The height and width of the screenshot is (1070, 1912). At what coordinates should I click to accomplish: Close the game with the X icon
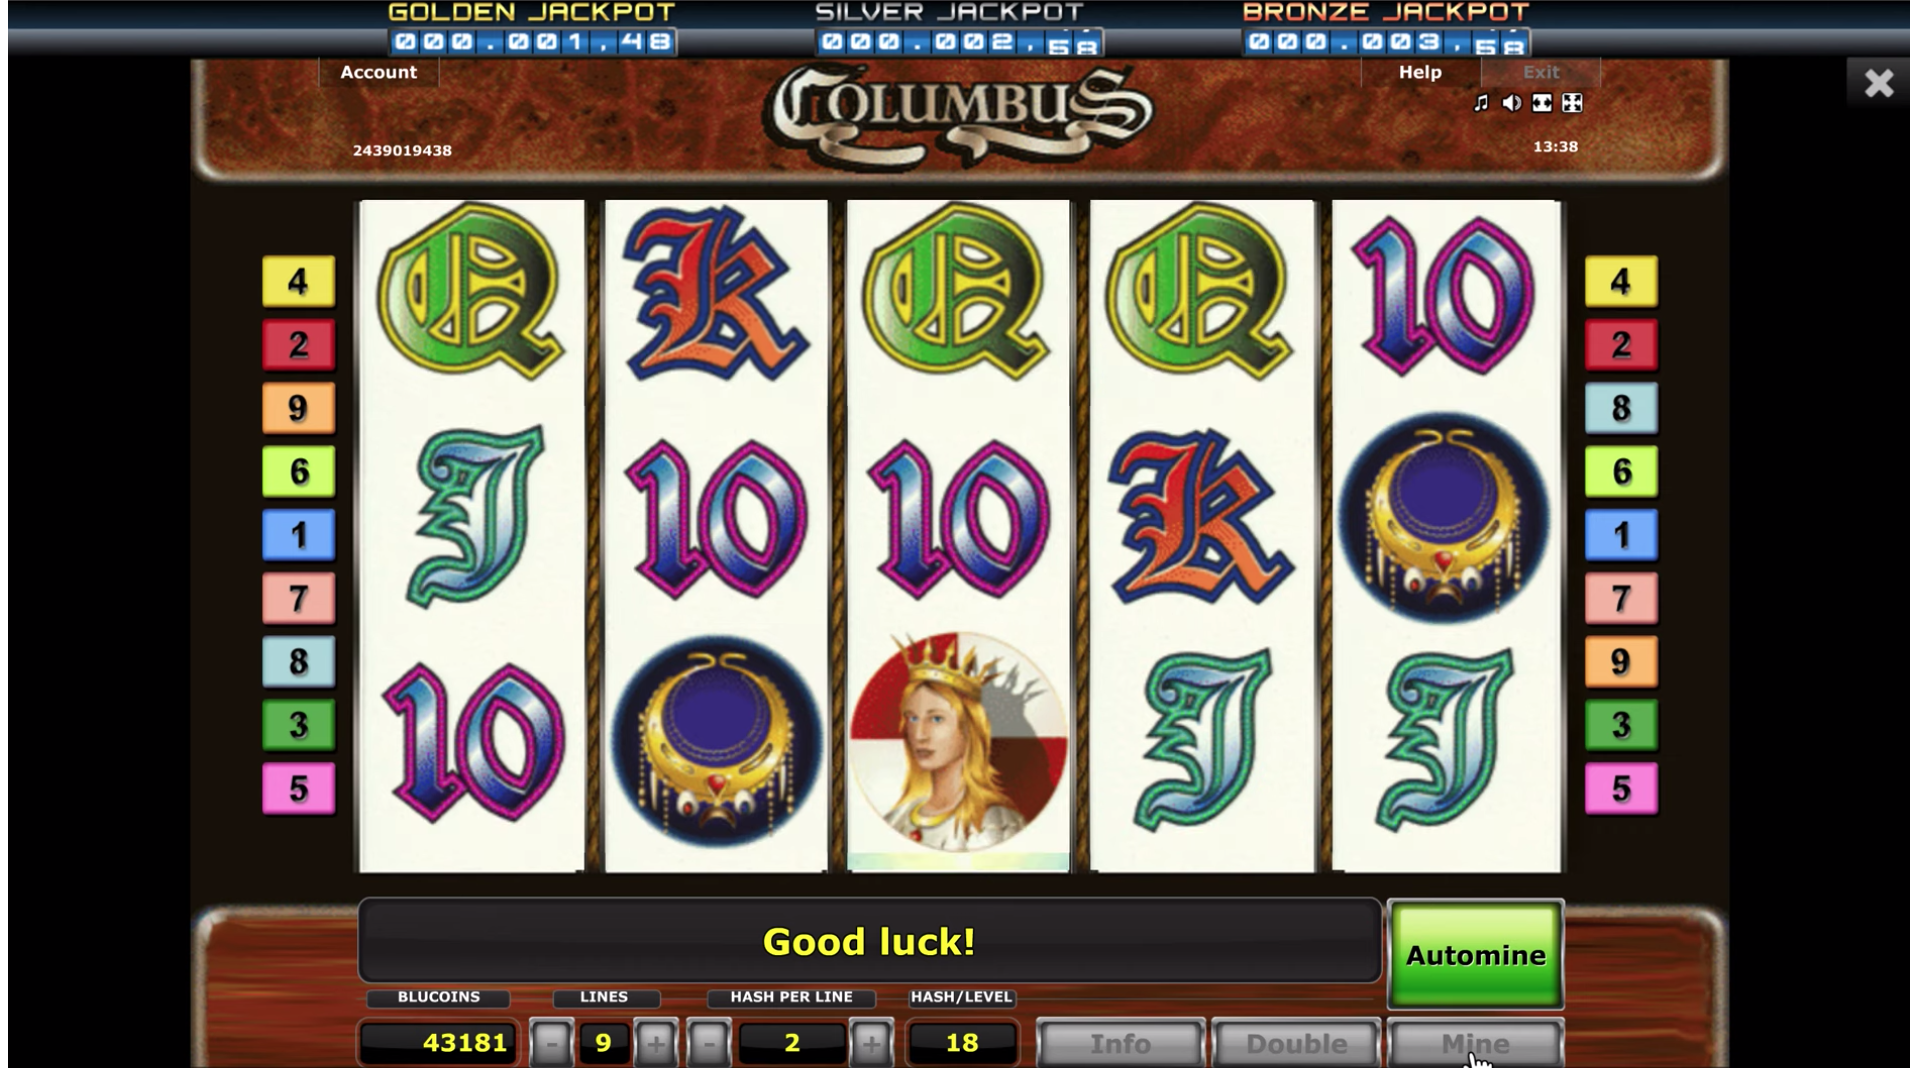(1879, 83)
